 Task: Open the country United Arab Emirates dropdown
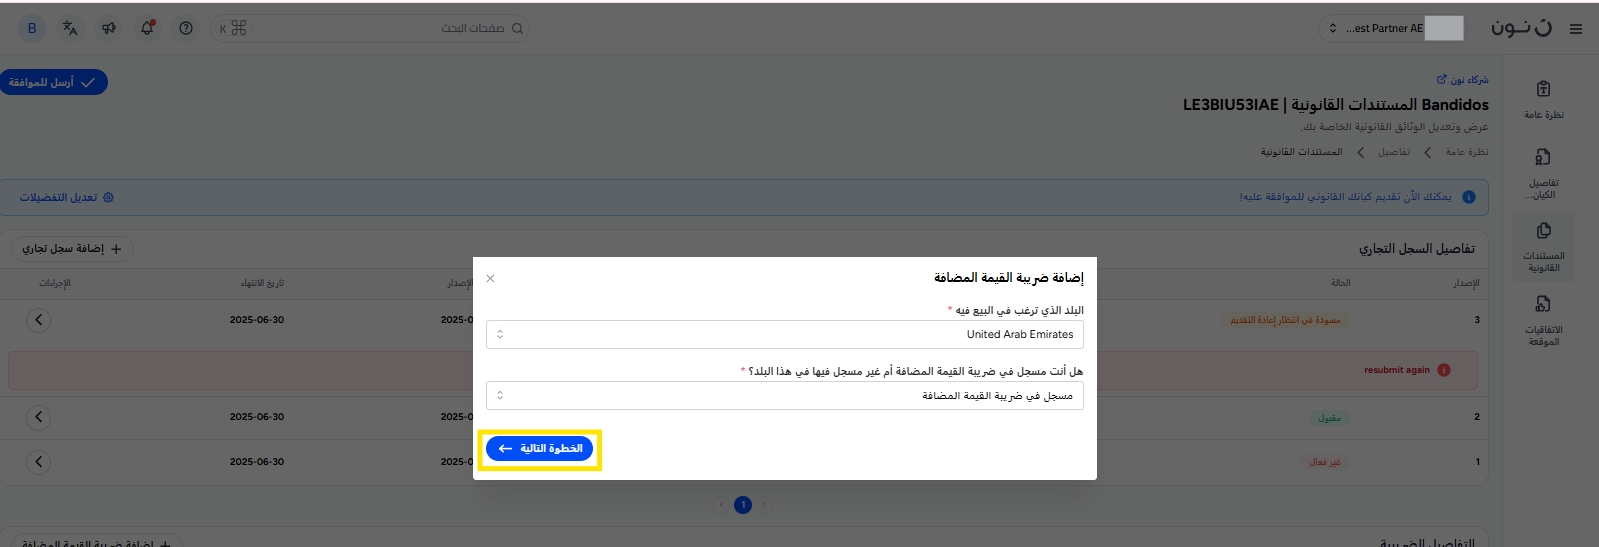coord(784,335)
